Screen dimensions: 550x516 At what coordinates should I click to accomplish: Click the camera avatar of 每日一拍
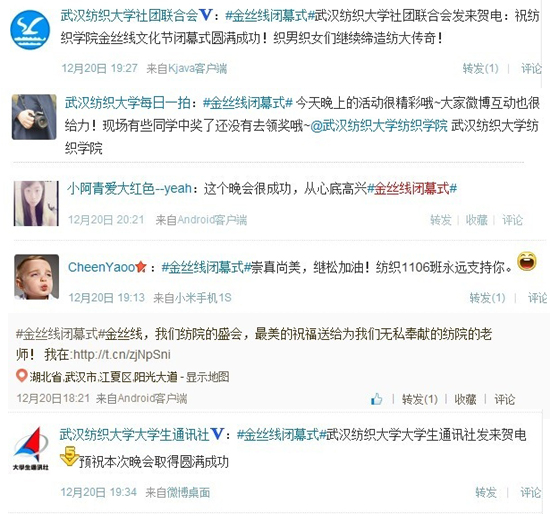[34, 117]
